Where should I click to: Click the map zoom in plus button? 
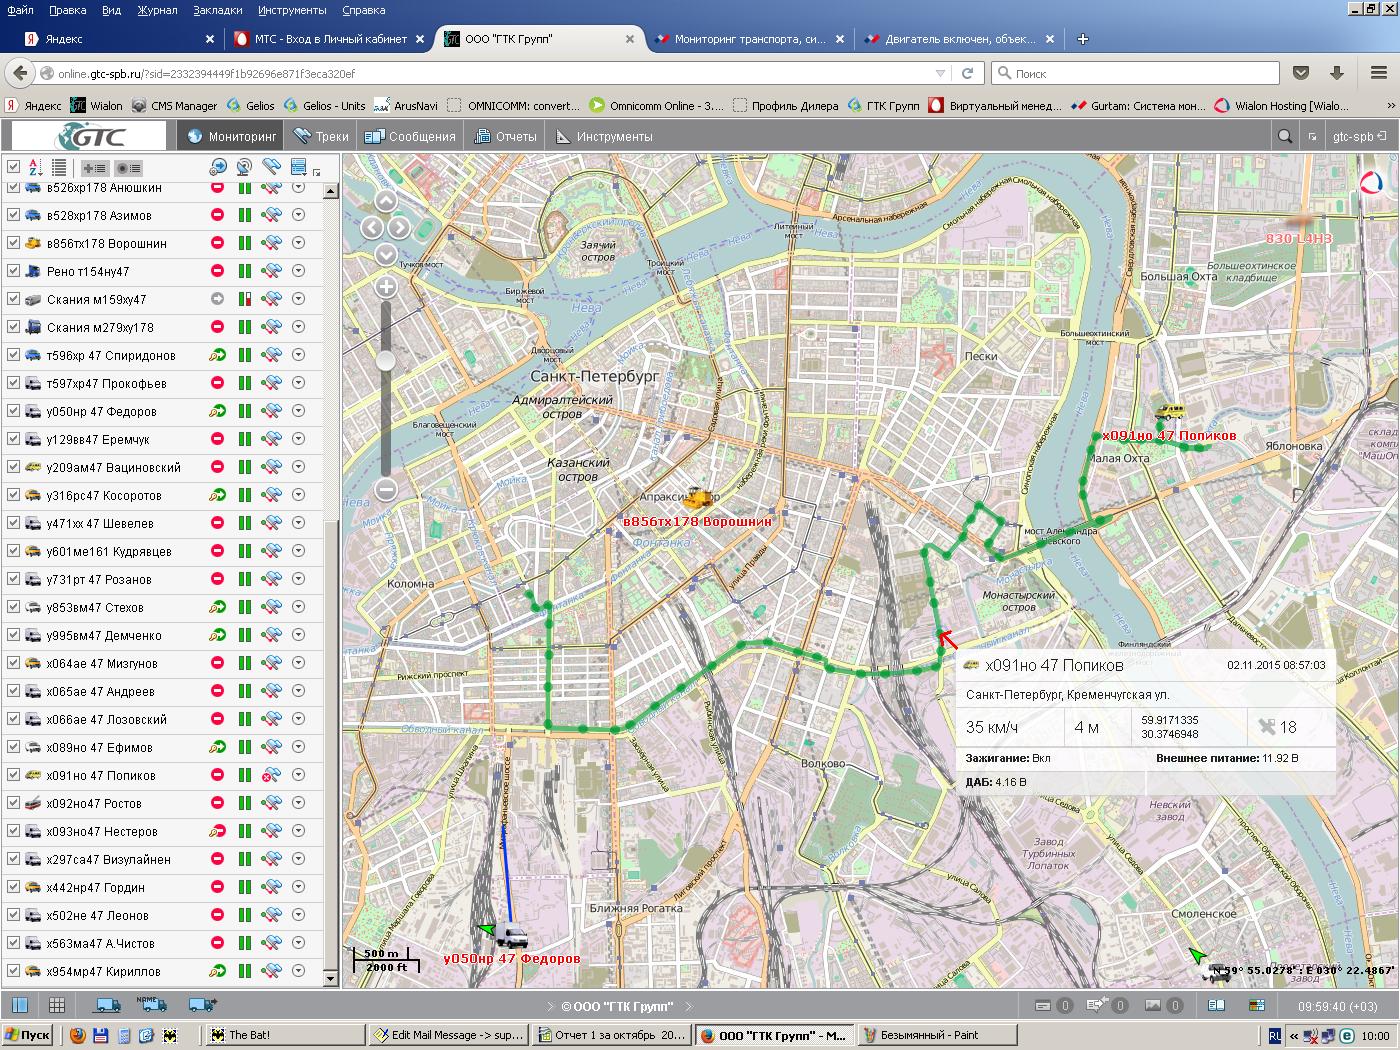point(386,288)
